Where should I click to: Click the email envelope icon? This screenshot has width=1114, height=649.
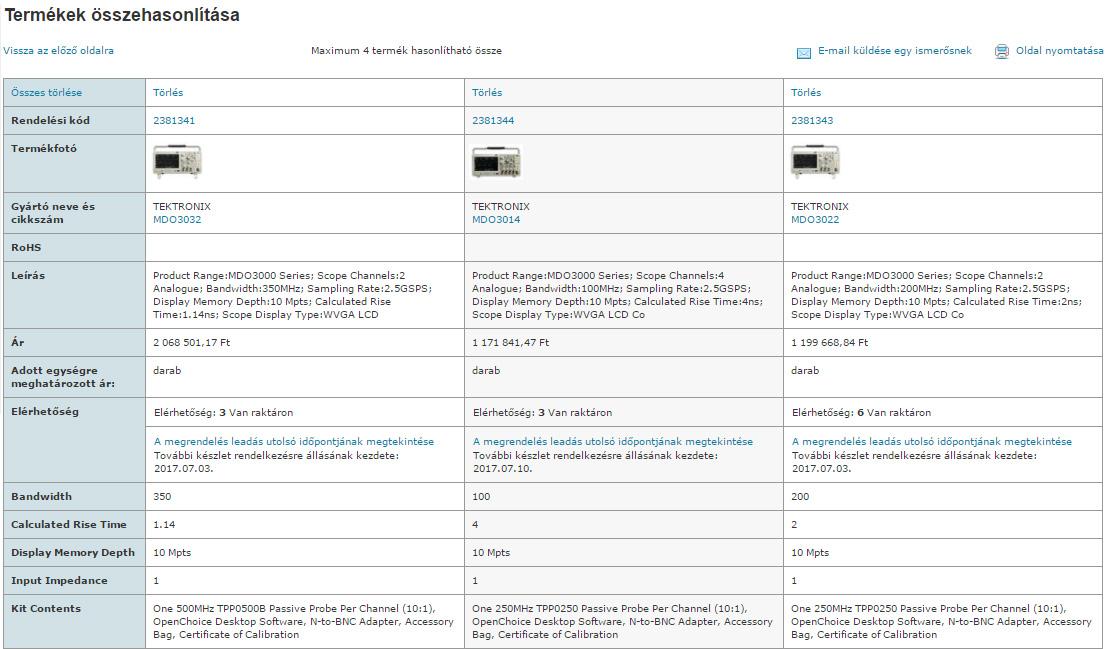point(804,53)
